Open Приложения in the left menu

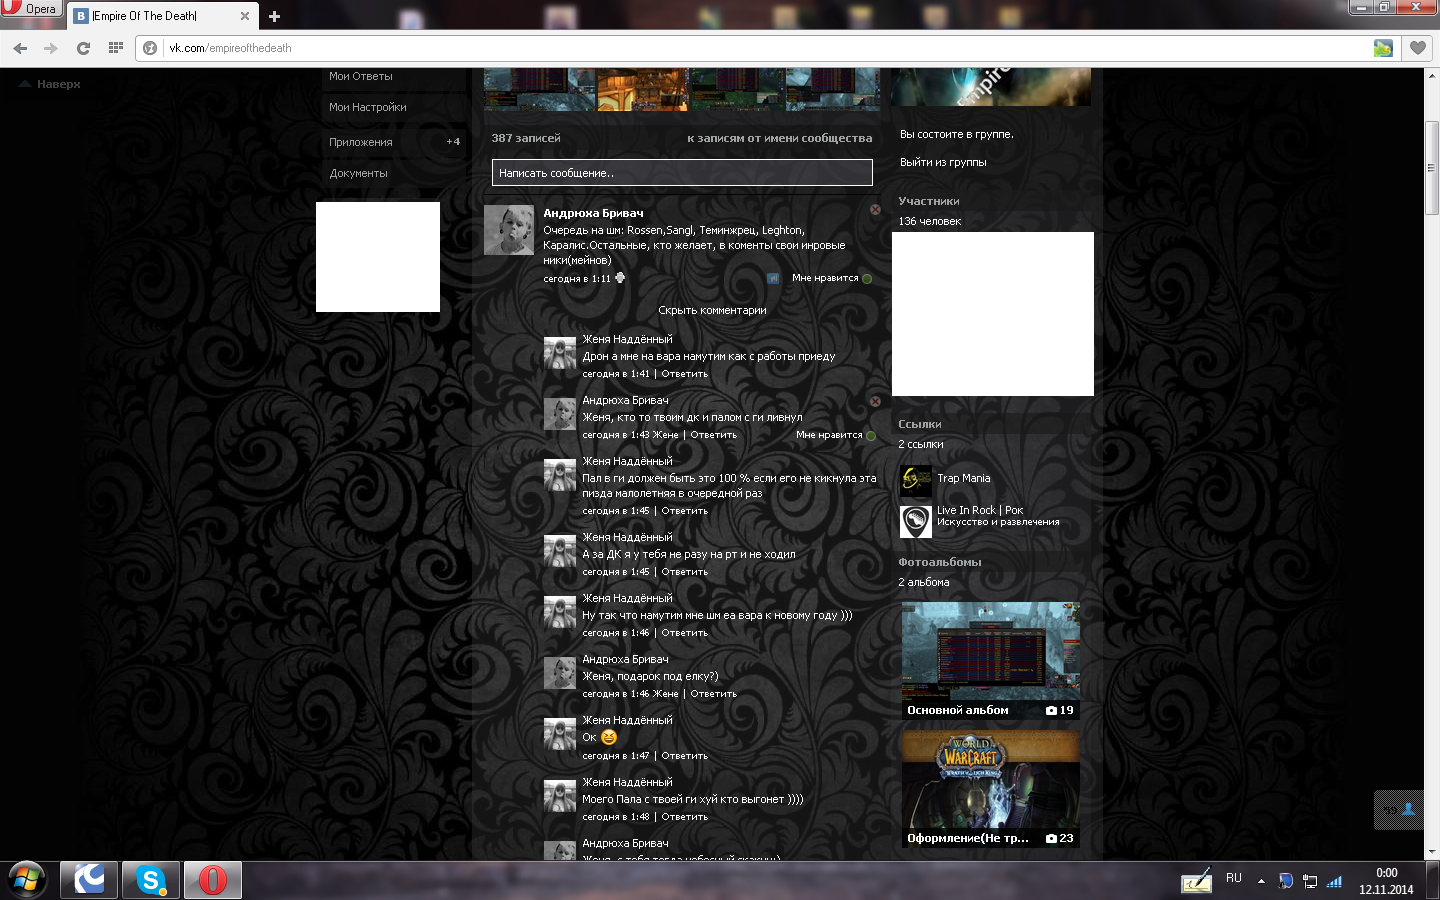[x=361, y=142]
